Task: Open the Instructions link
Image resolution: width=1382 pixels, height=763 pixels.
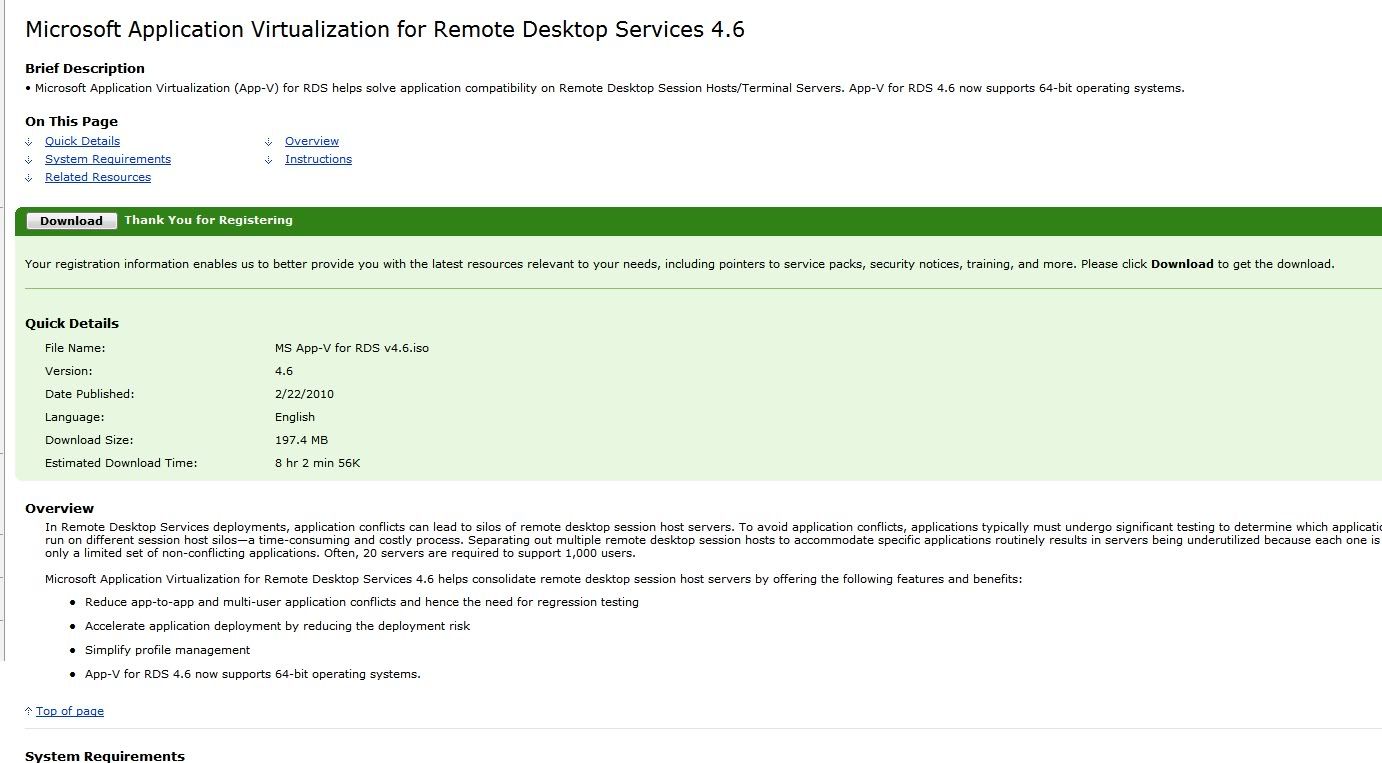Action: point(318,159)
